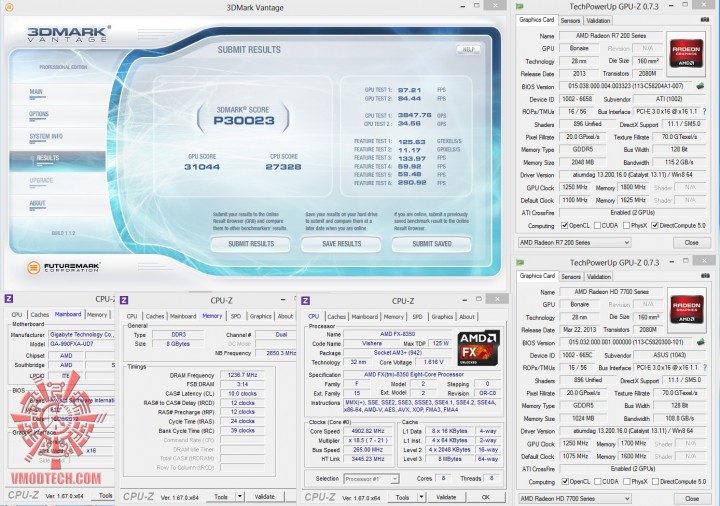Click the Futuremark Corporation logo
Viewport: 720px width, 506px height.
click(x=63, y=267)
